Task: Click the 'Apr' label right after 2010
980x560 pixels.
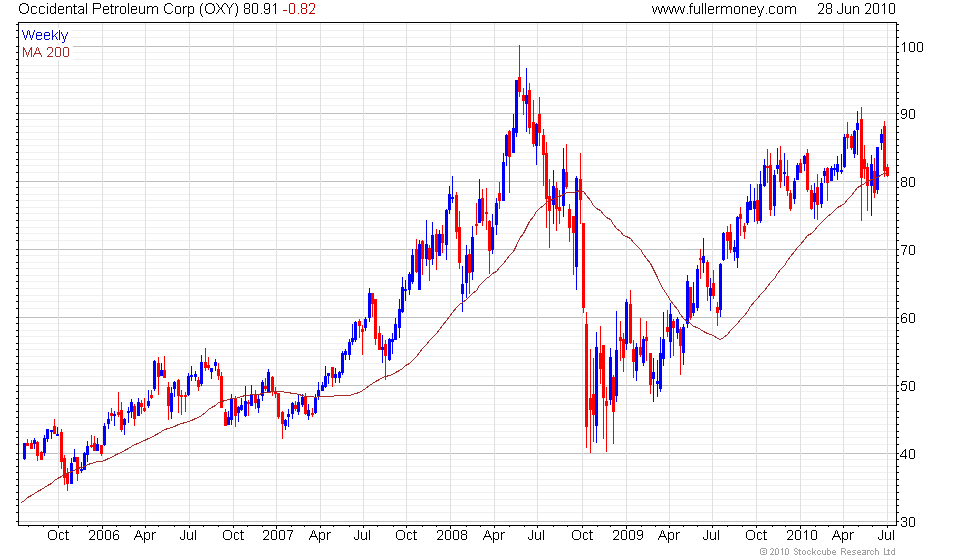Action: pyautogui.click(x=843, y=536)
